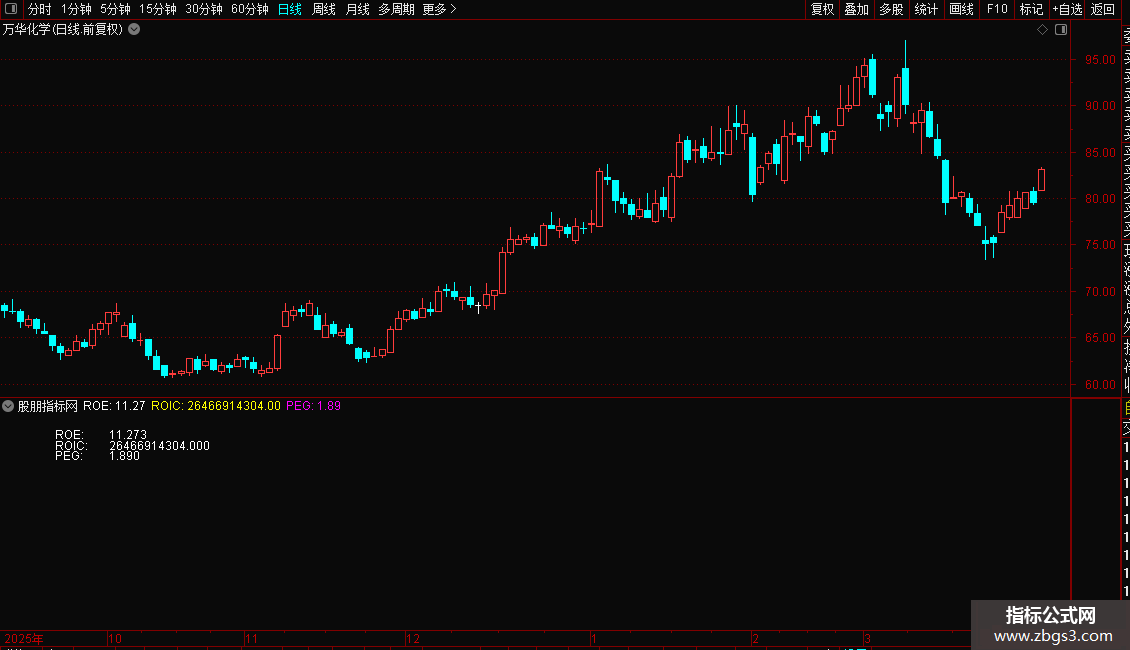Screen dimensions: 1130x650
Task: Click the 60.00 price axis label
Action: click(1100, 385)
